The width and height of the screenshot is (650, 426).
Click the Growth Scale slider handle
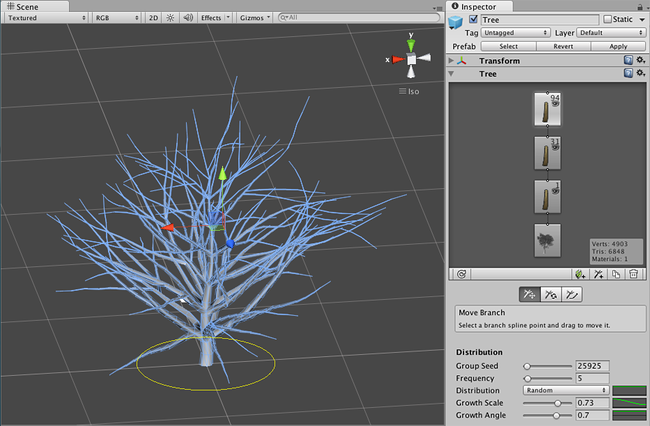pos(557,402)
